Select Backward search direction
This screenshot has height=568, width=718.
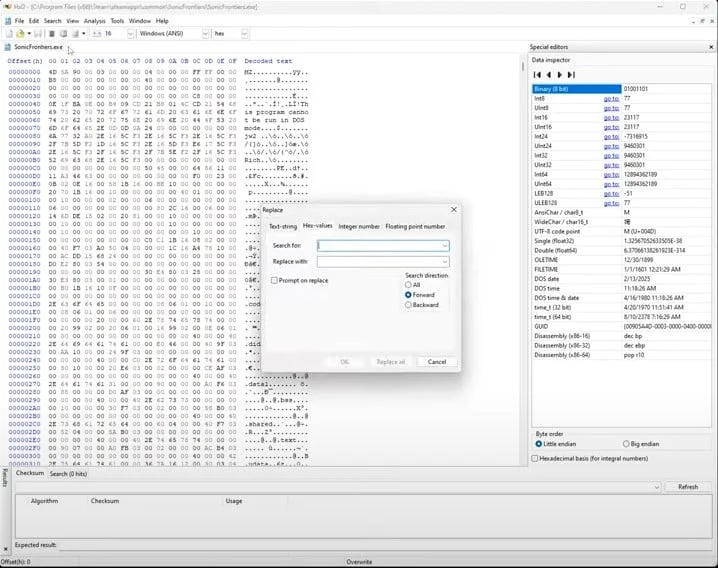(x=408, y=305)
